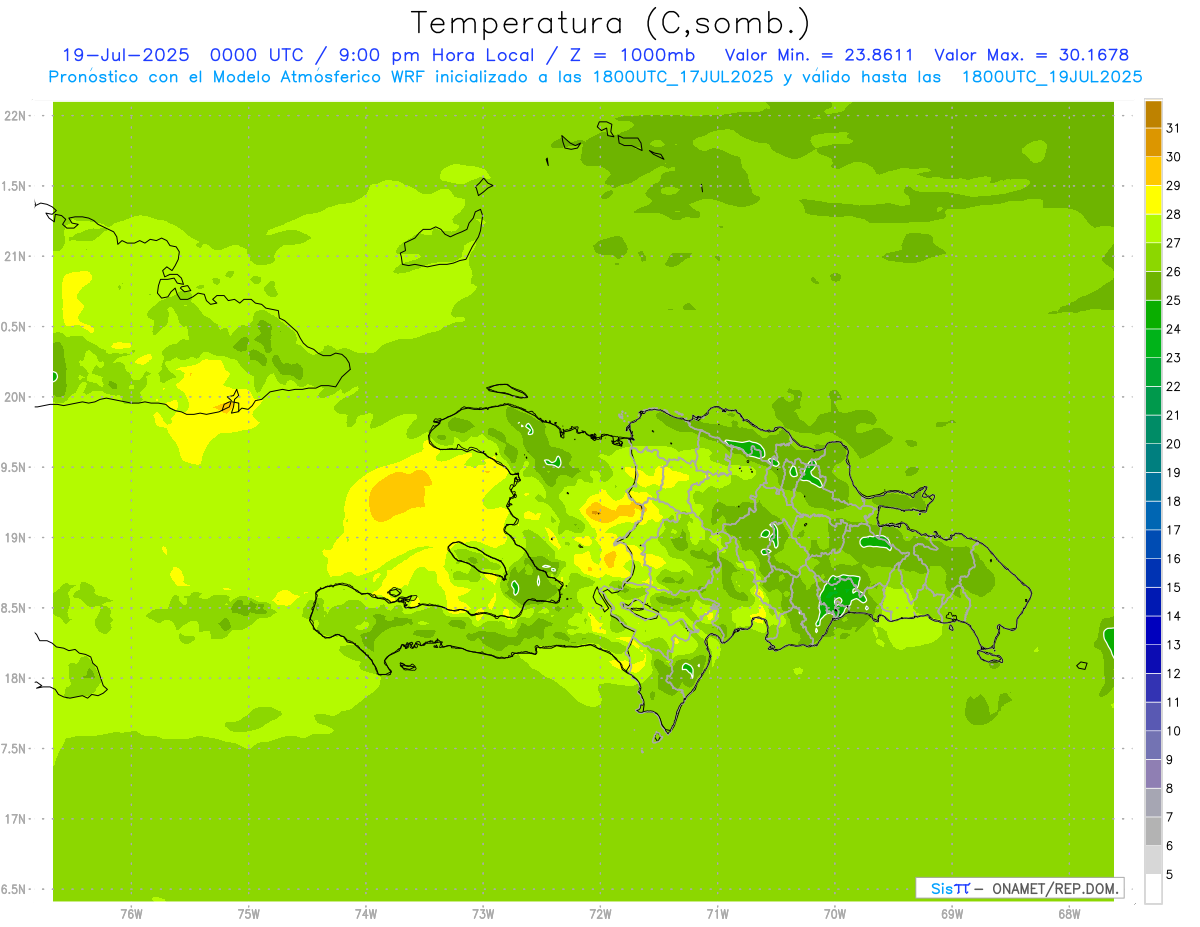
Task: Click the '75W' longitude axis label
Action: tap(248, 914)
